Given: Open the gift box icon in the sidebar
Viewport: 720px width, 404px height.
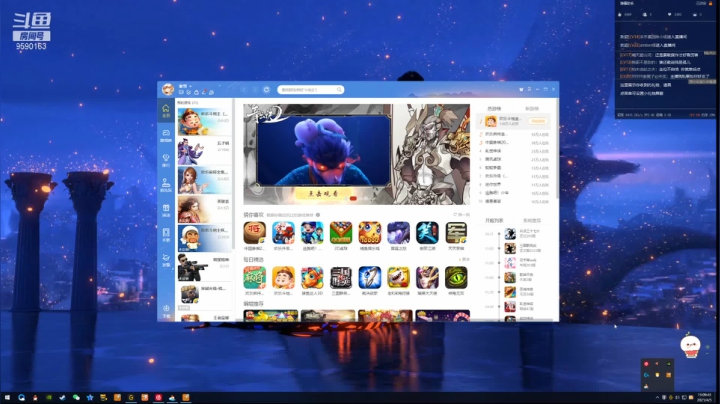Looking at the screenshot, I should (x=166, y=210).
